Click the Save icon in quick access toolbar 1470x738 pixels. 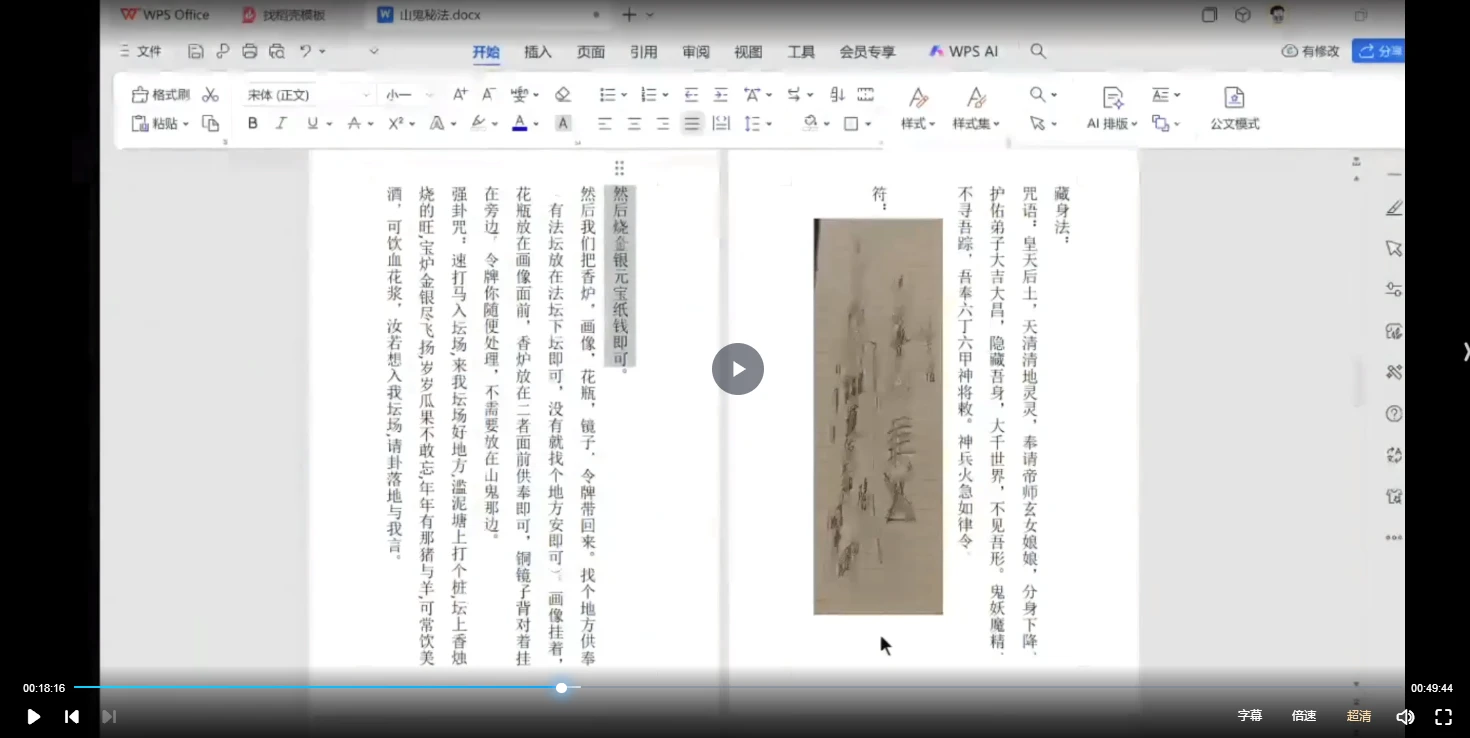[x=196, y=51]
